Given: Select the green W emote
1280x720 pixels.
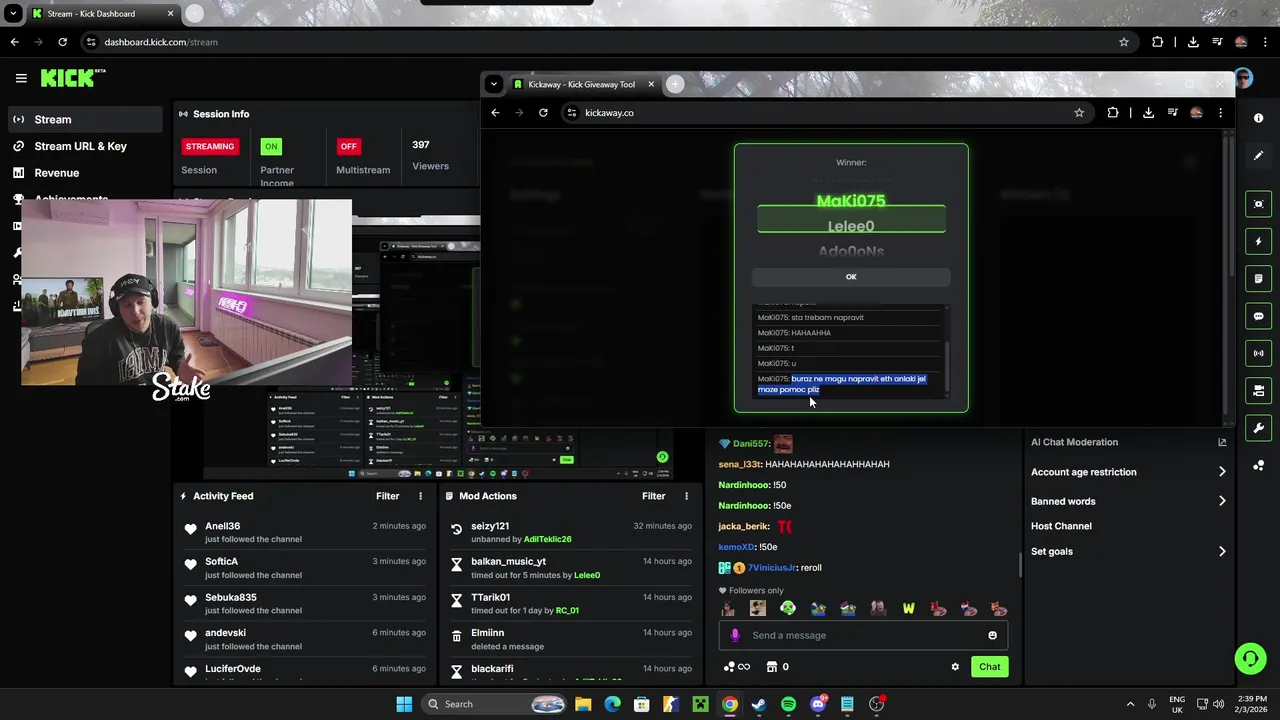Looking at the screenshot, I should 908,608.
